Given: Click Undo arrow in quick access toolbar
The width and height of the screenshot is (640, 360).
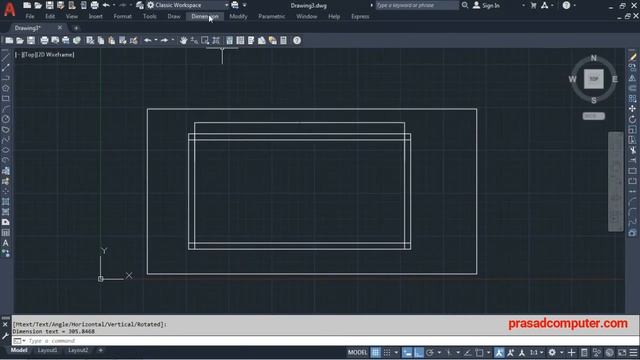Looking at the screenshot, I should (106, 5).
